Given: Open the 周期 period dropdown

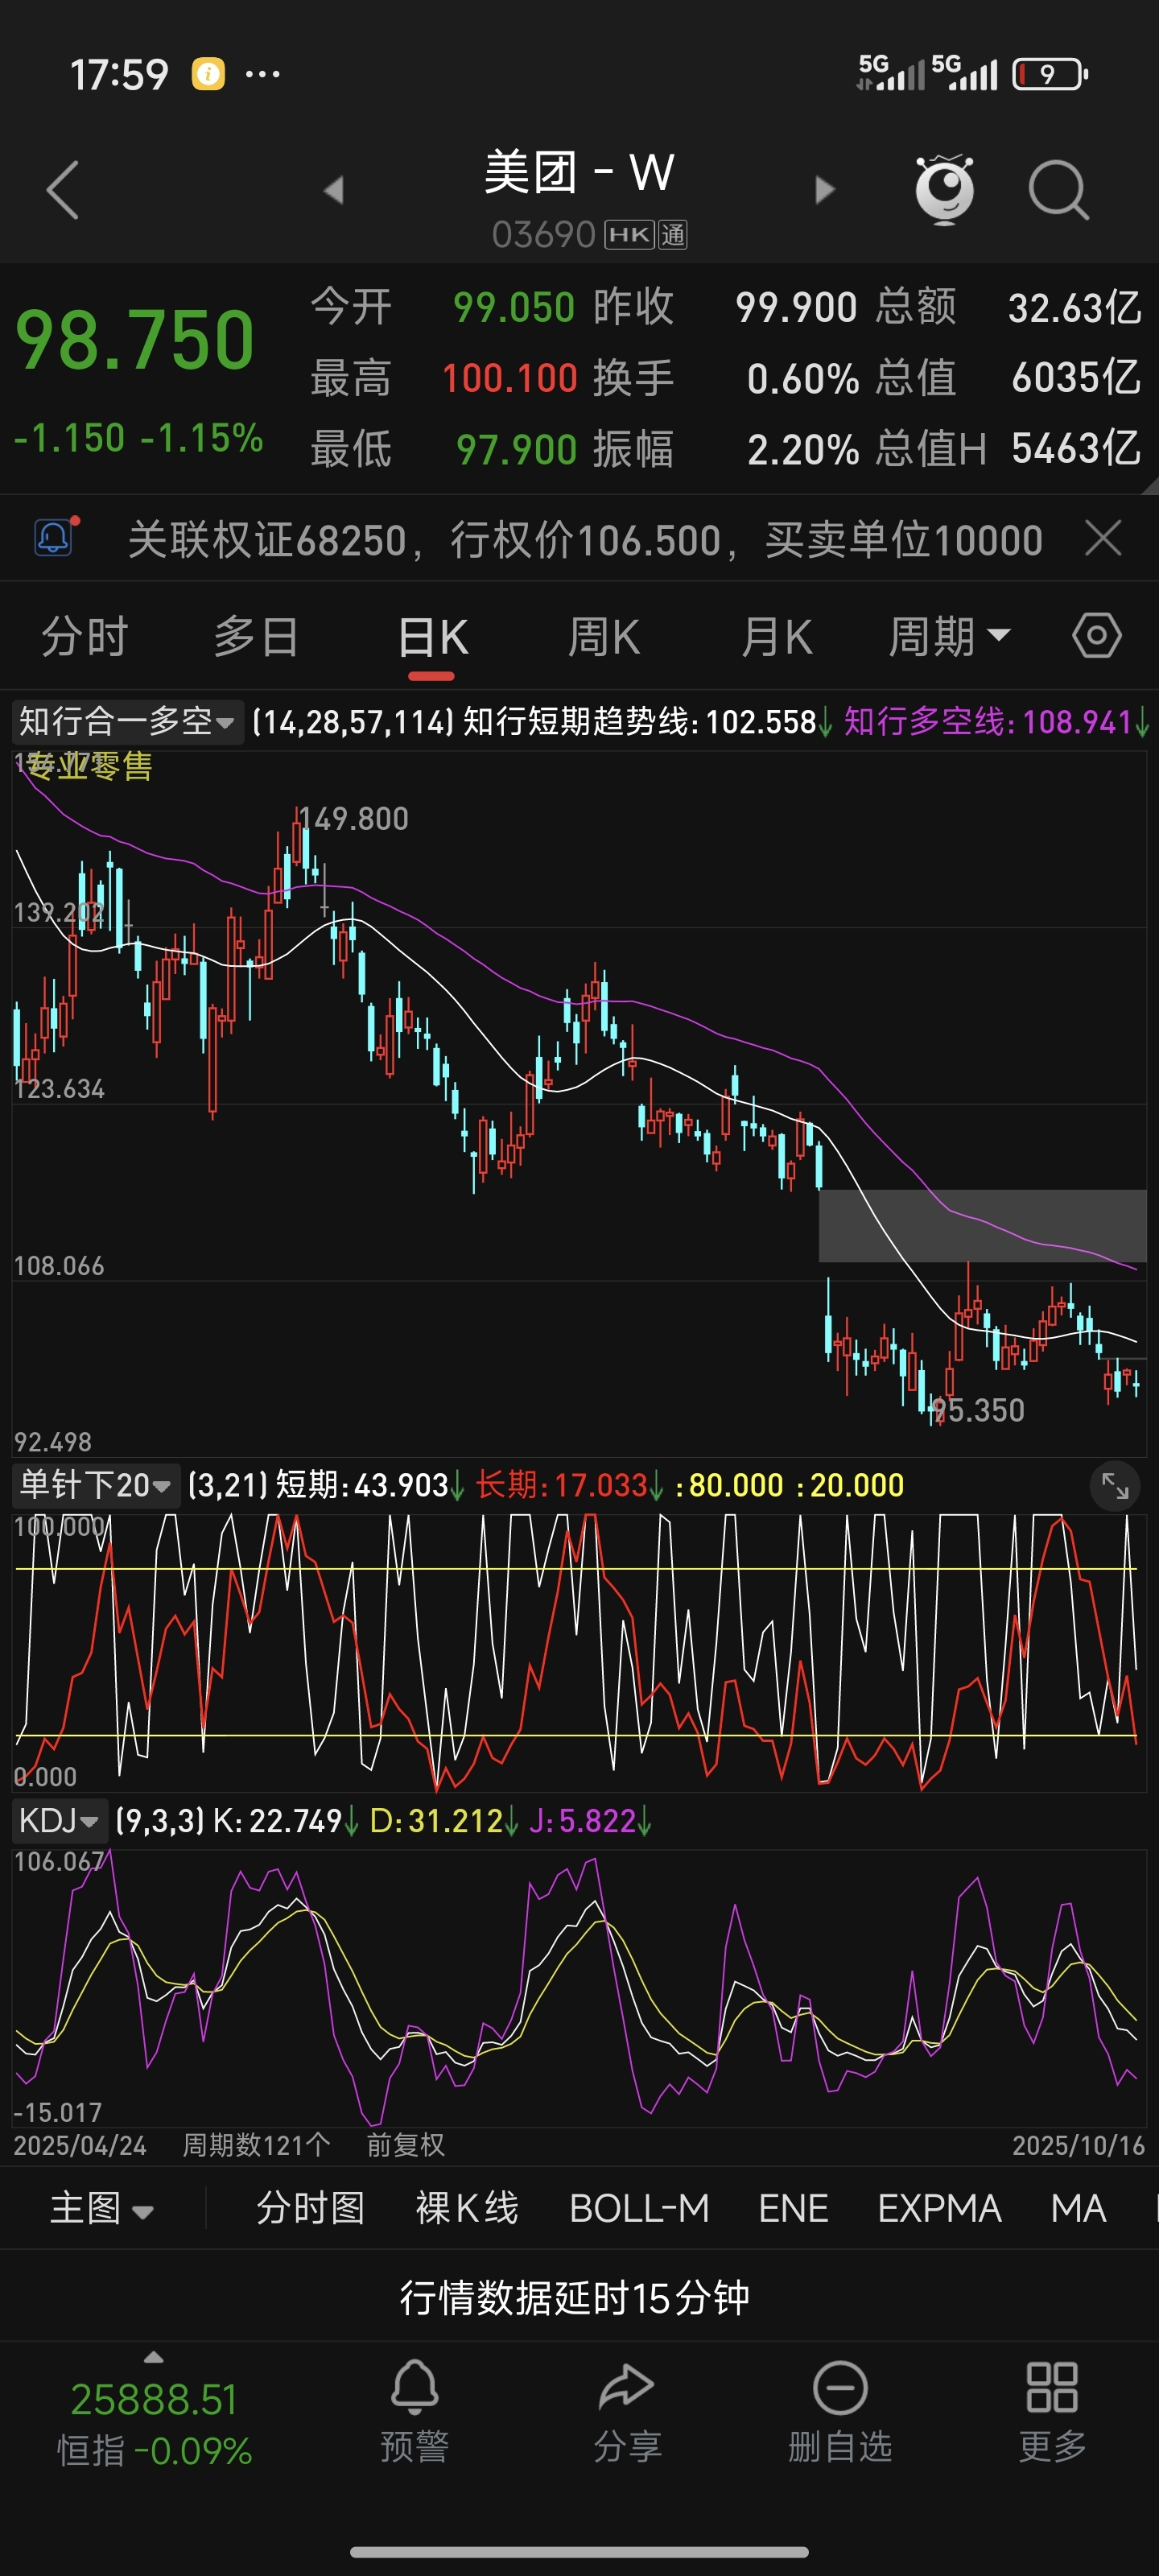Looking at the screenshot, I should (950, 636).
